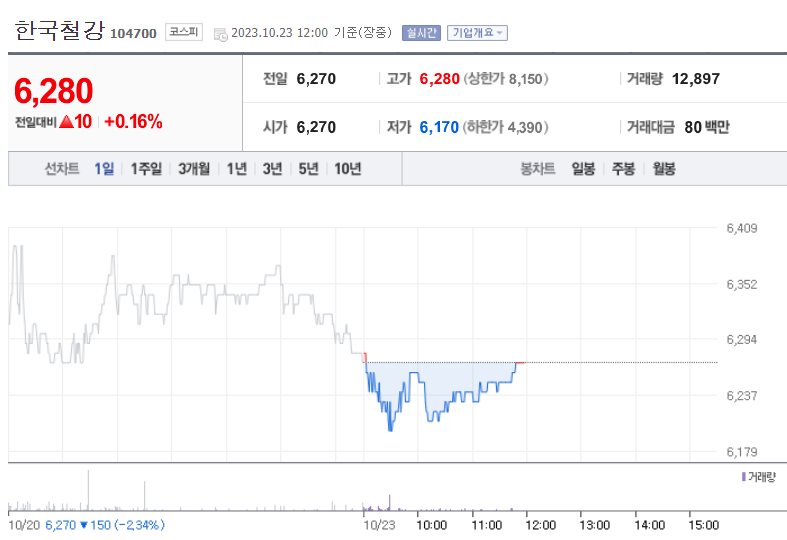Click the +0.16% change value
787x540 pixels.
133,121
